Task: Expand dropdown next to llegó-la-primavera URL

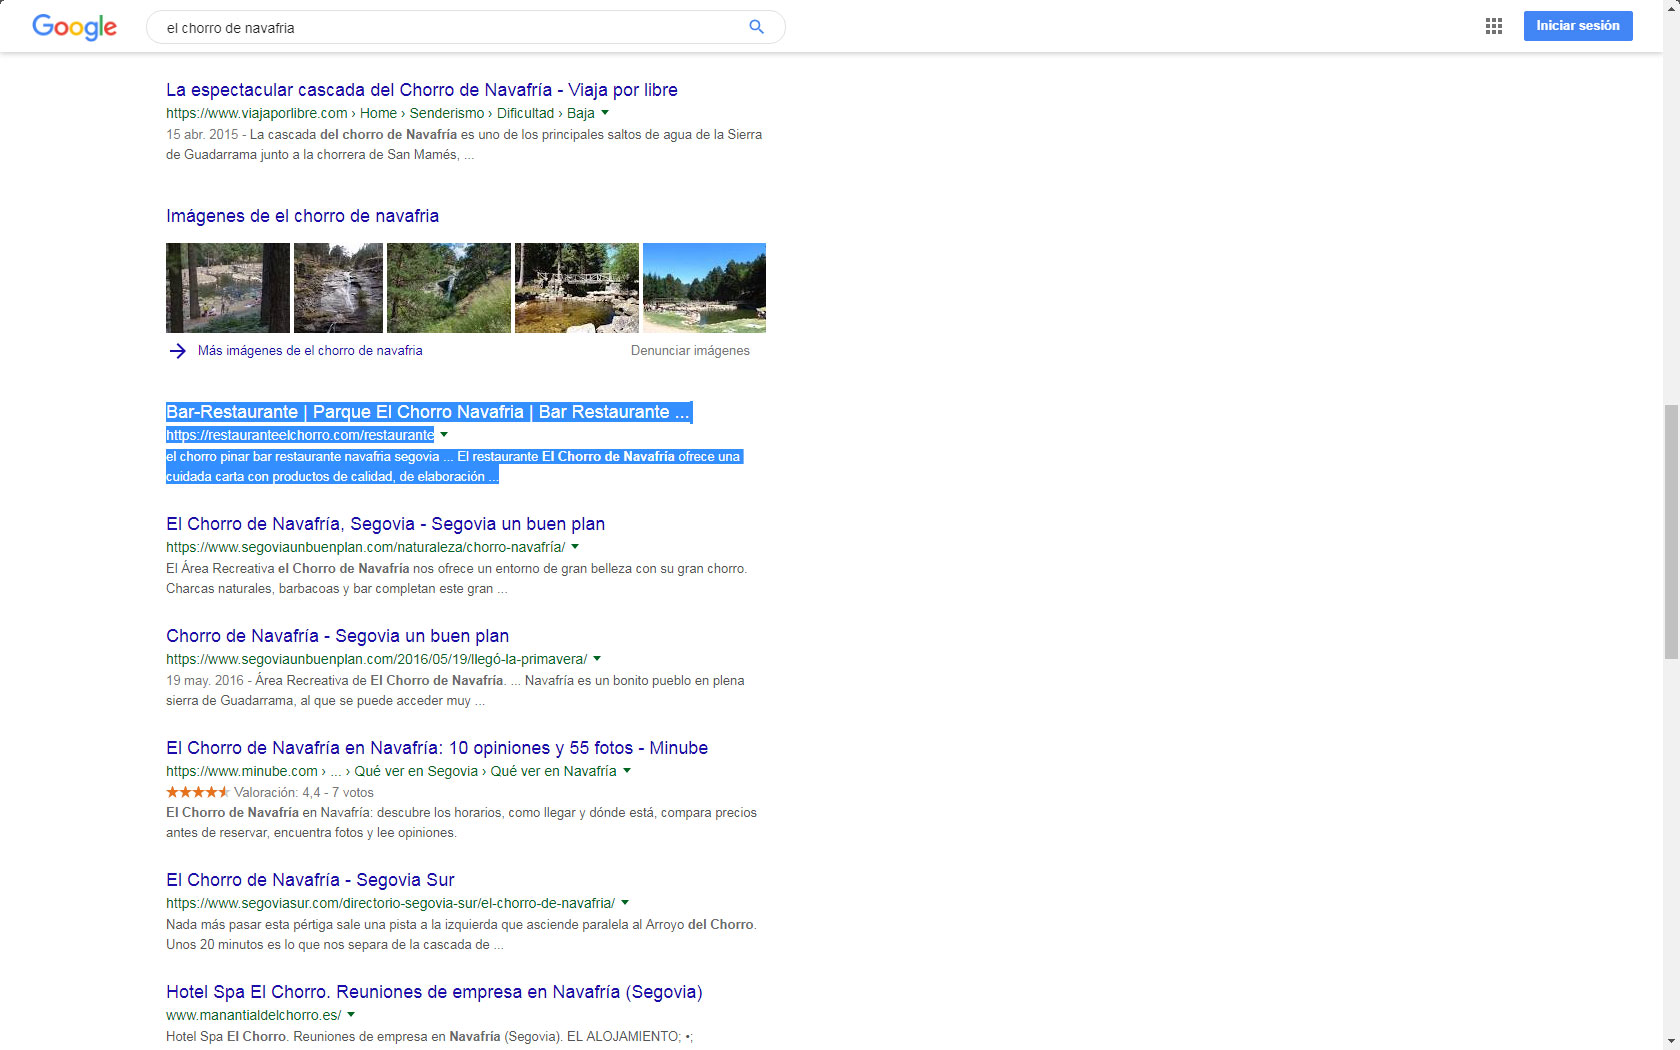Action: [x=597, y=659]
